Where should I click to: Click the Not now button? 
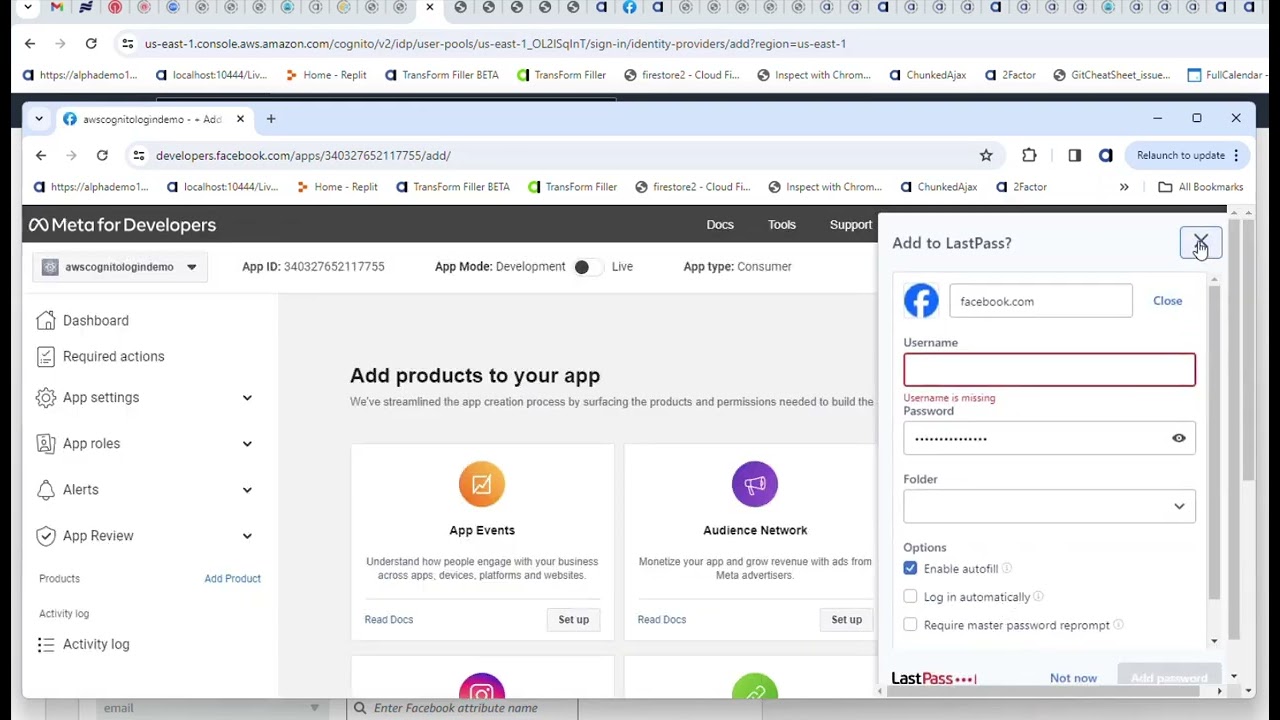(1073, 678)
